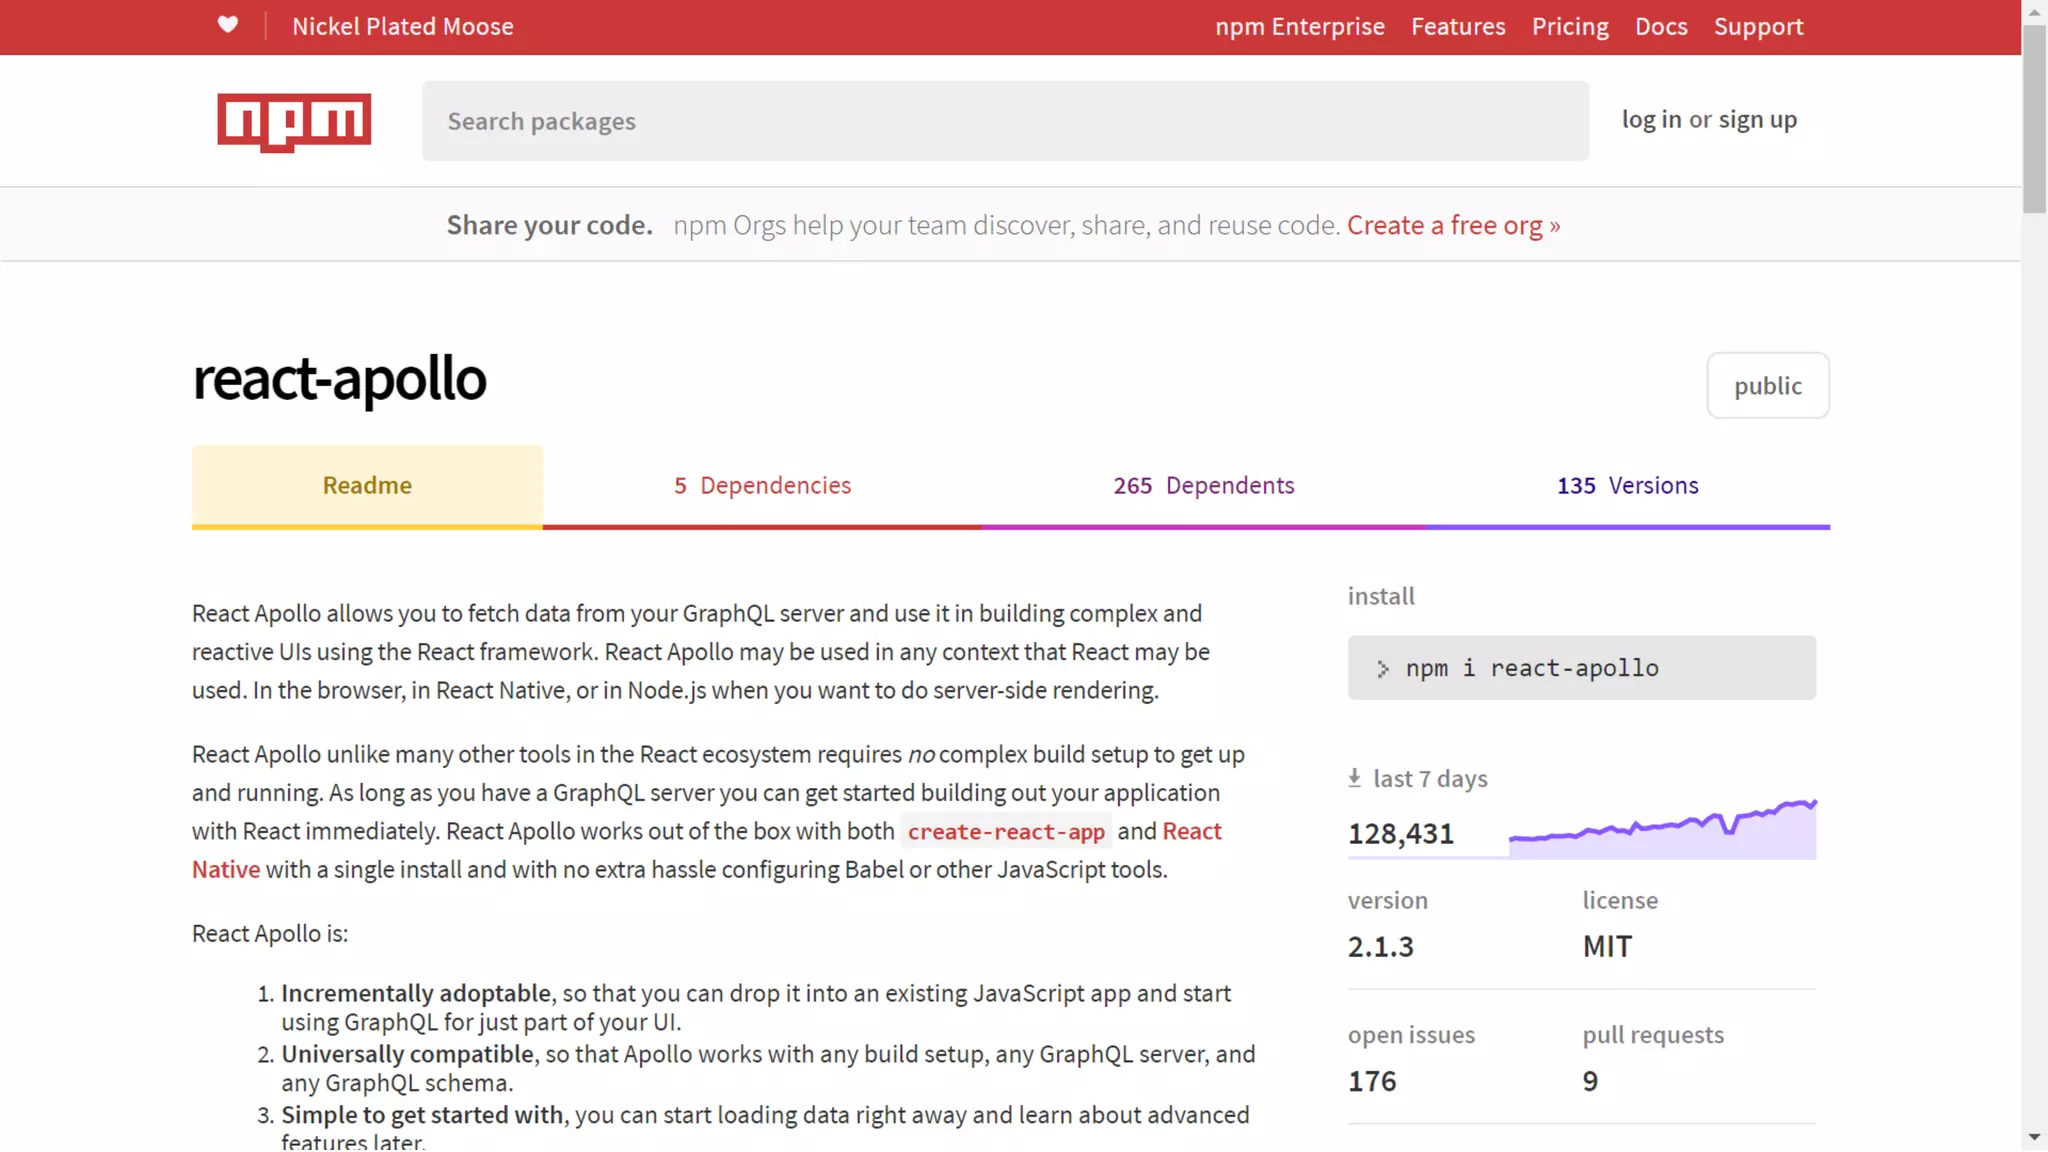Open npm Enterprise in top navigation
This screenshot has height=1152, width=2048.
point(1299,27)
